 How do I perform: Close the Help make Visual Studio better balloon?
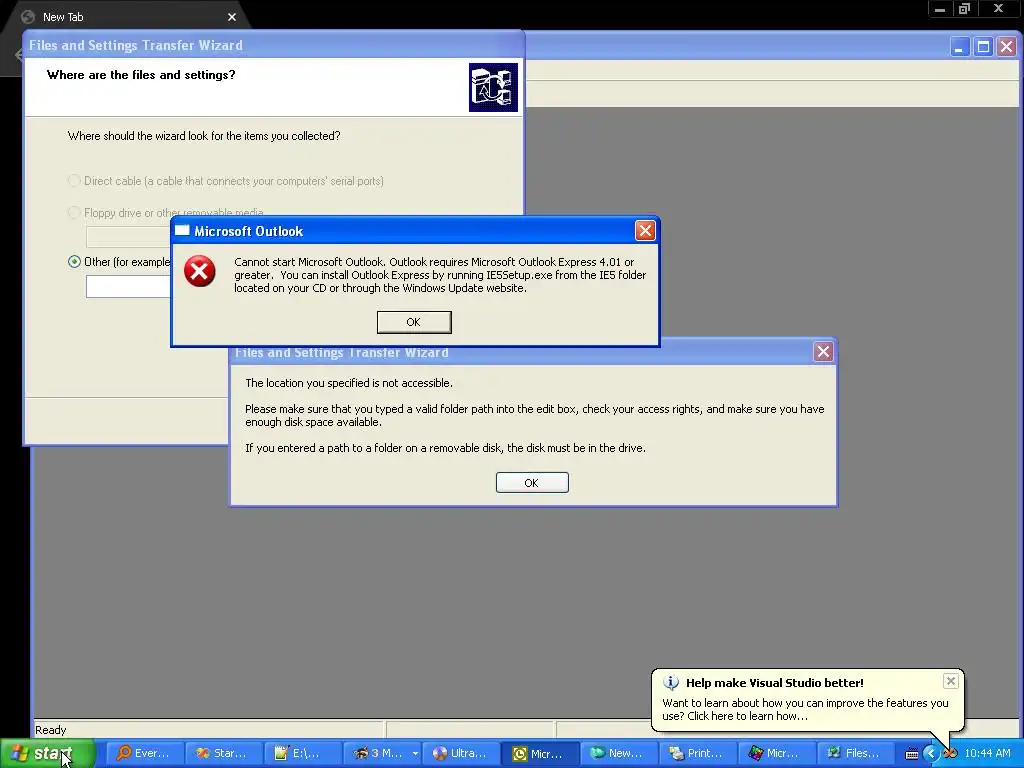pos(951,681)
